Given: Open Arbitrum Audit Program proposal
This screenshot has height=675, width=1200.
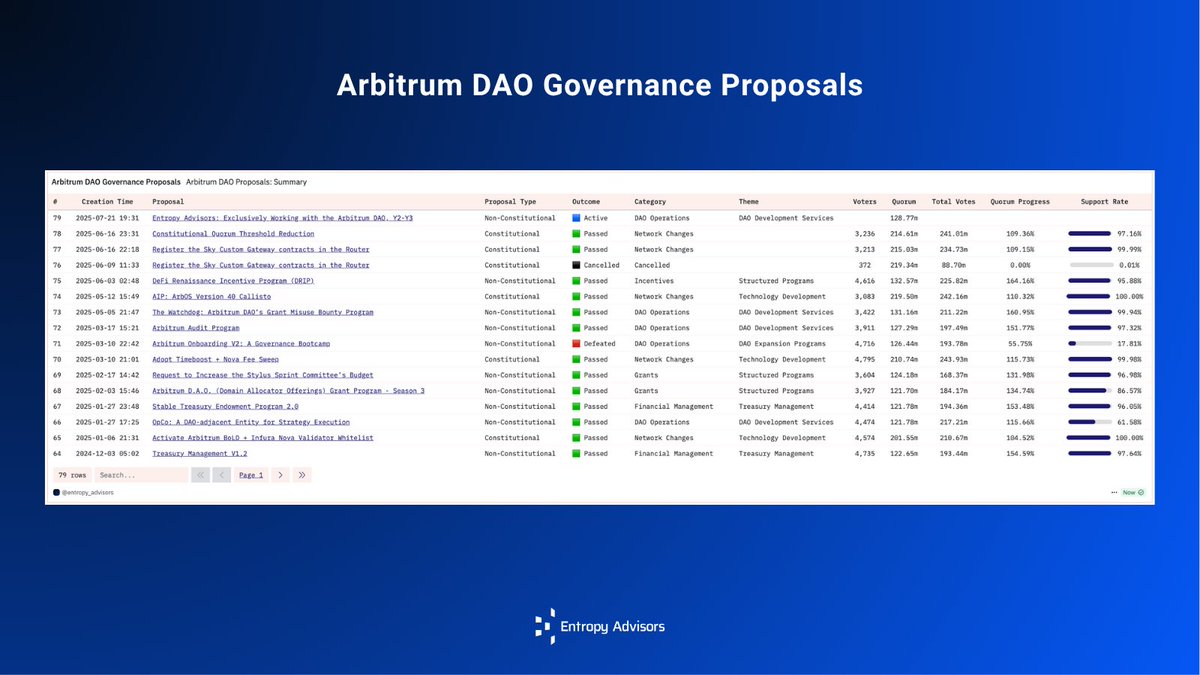Looking at the screenshot, I should pyautogui.click(x=196, y=328).
